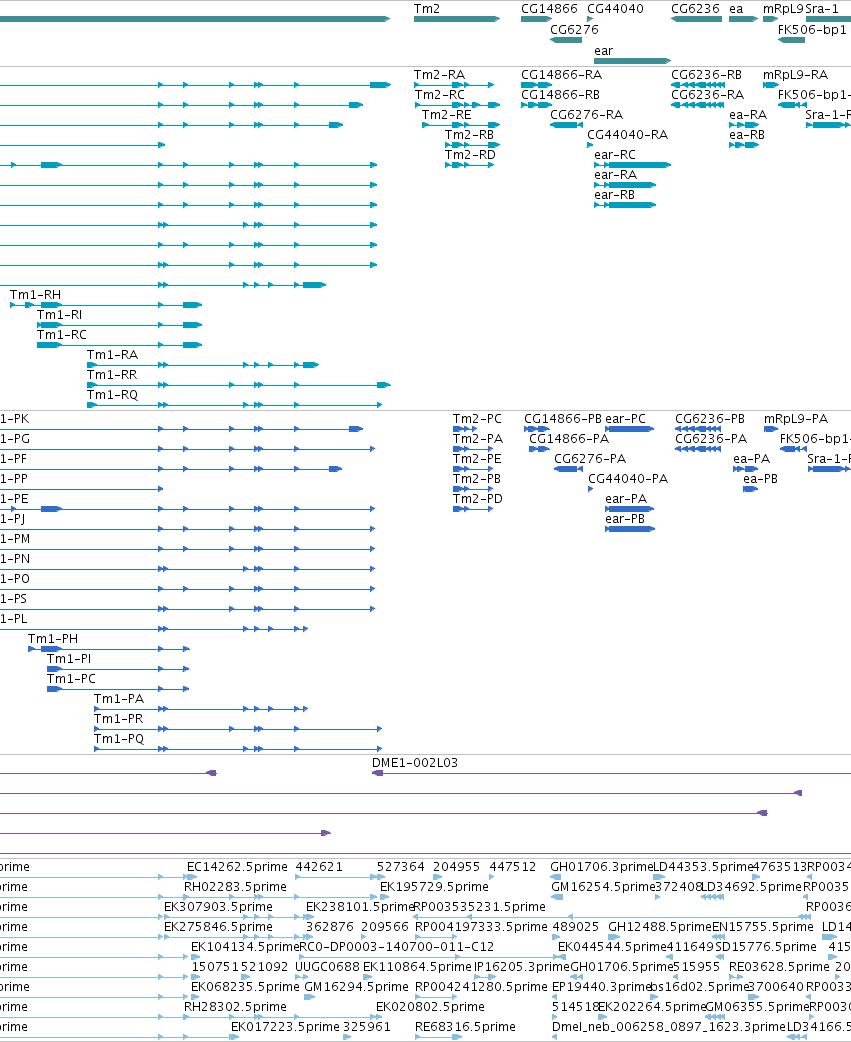This screenshot has width=851, height=1042.
Task: Click the ear gene bar
Action: [x=632, y=61]
